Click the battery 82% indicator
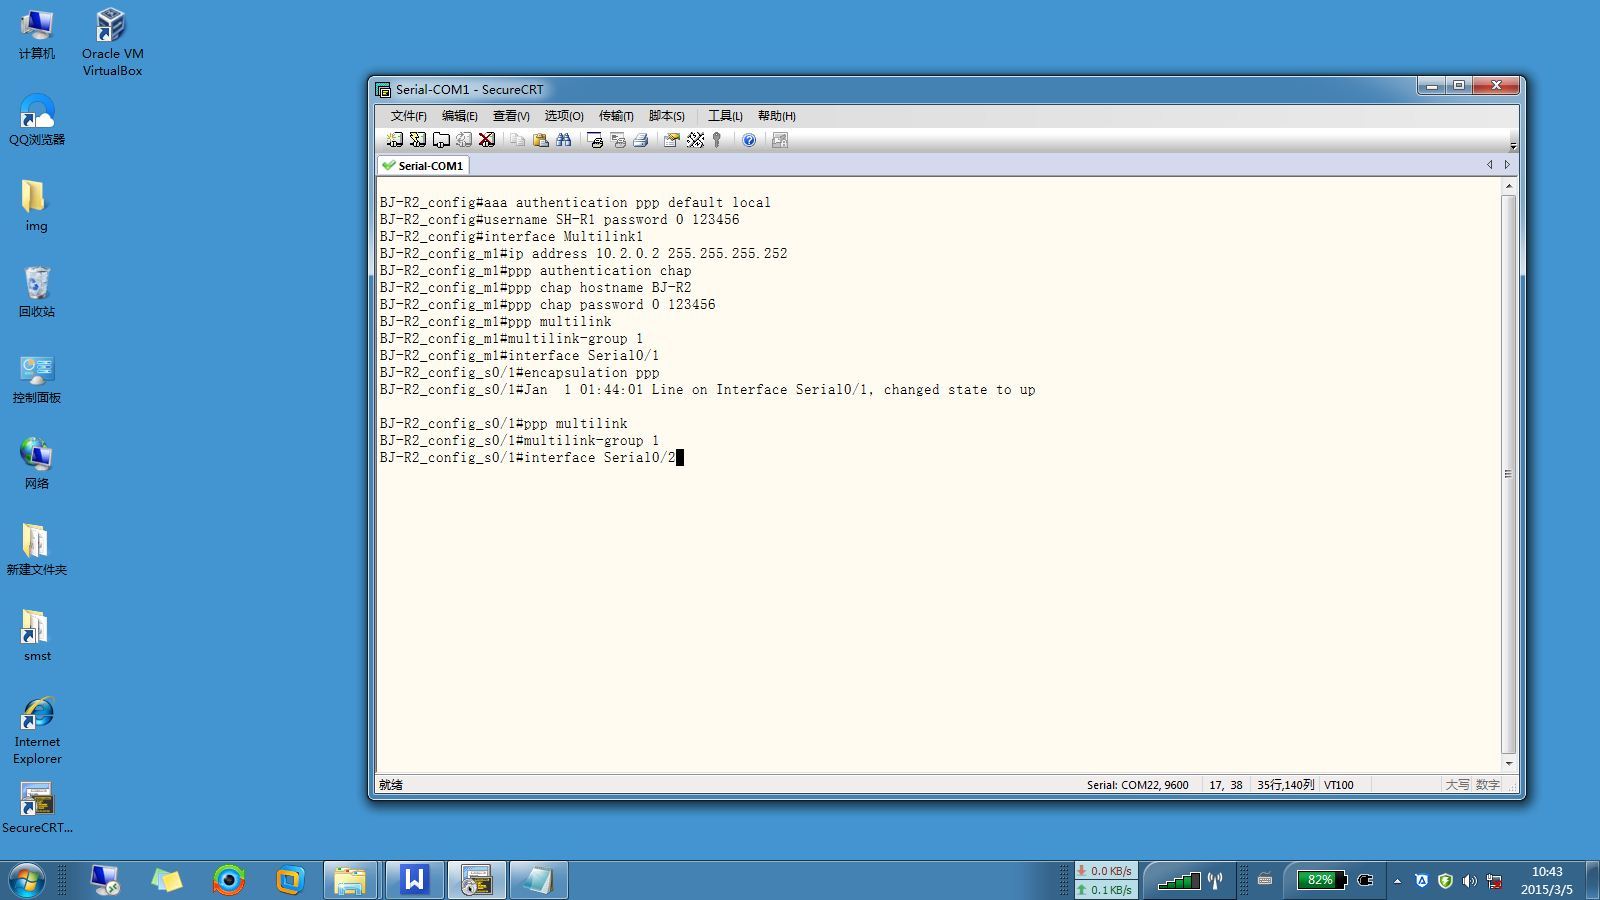1600x900 pixels. click(1321, 880)
